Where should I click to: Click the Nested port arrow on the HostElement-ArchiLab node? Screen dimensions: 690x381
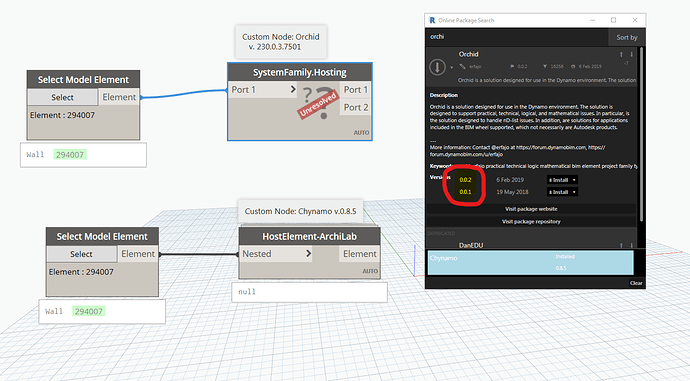point(308,253)
